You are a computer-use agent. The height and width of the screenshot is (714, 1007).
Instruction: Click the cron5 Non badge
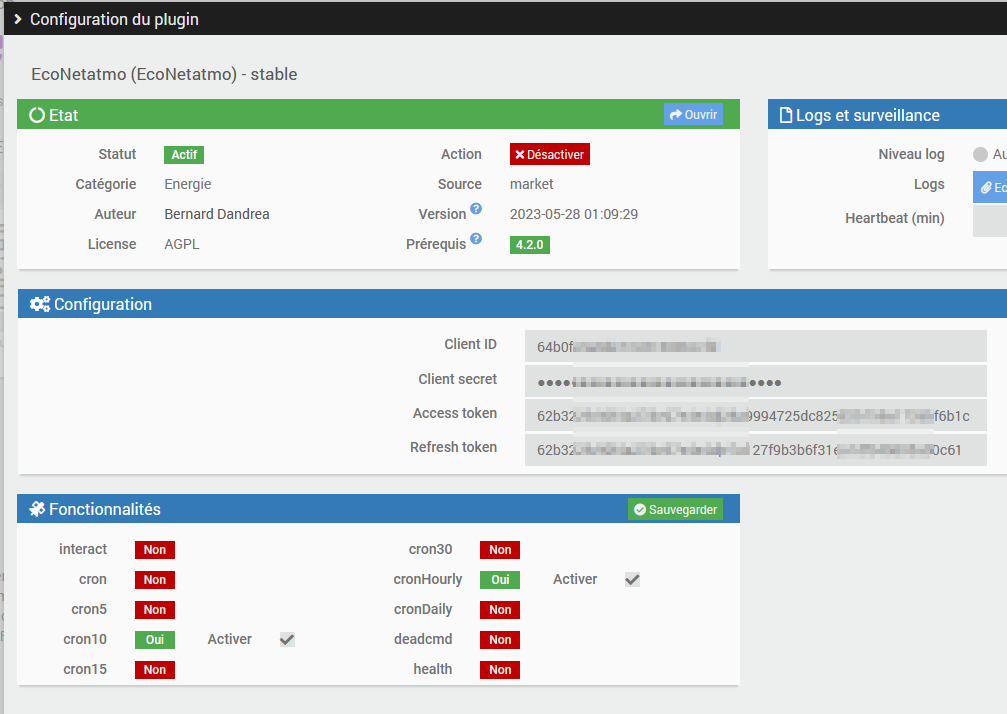click(x=155, y=610)
